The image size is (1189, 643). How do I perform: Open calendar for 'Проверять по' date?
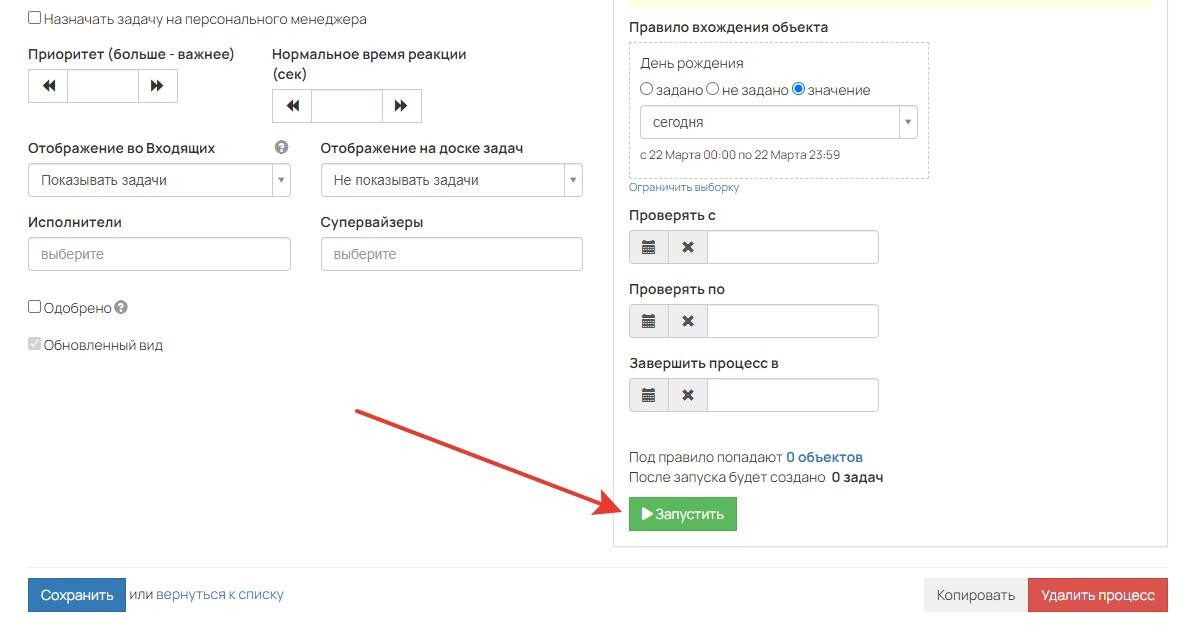(648, 321)
